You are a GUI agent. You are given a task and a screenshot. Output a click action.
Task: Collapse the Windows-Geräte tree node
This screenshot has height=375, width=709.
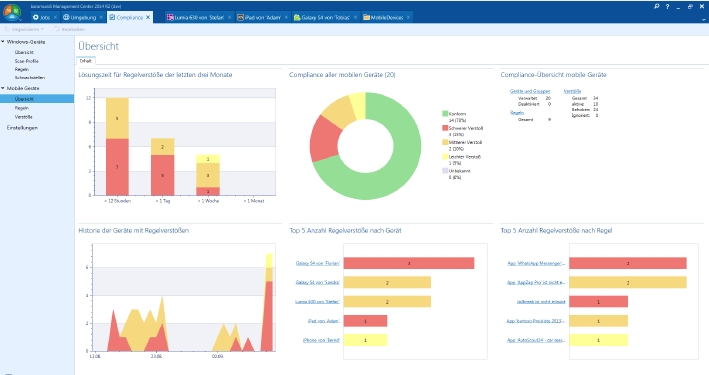(x=3, y=42)
